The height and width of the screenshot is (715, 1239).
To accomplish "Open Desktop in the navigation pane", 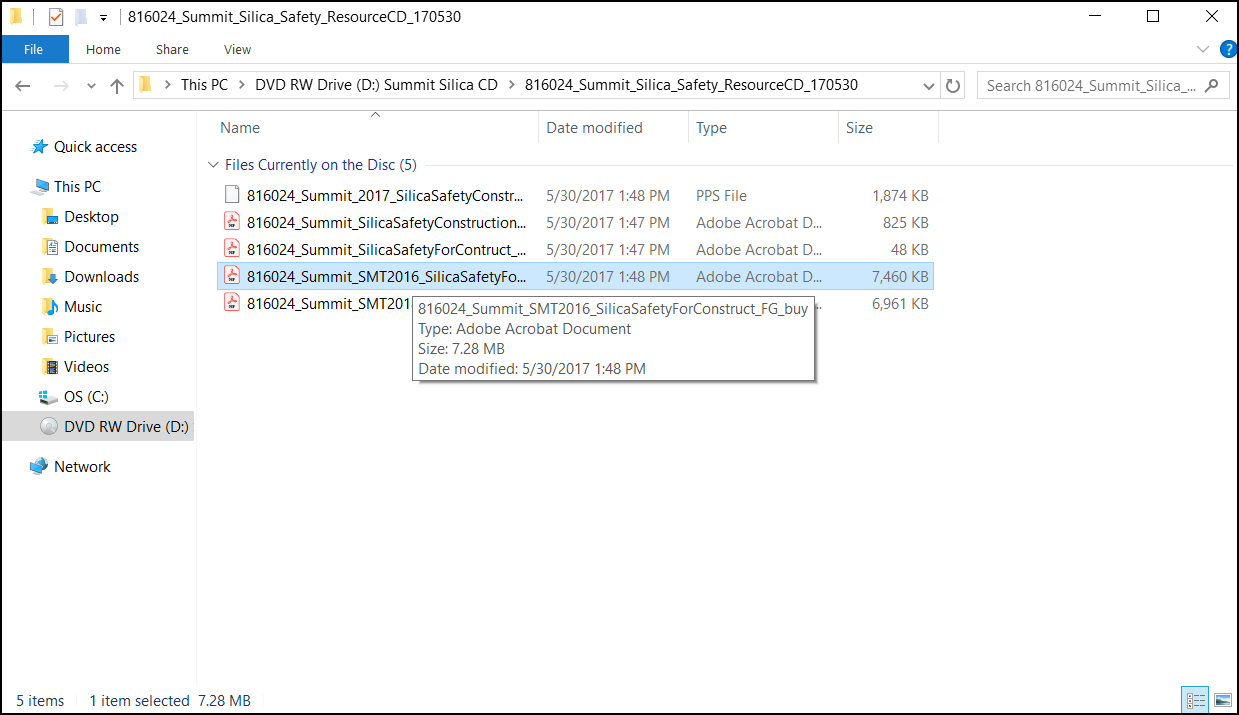I will click(x=91, y=217).
